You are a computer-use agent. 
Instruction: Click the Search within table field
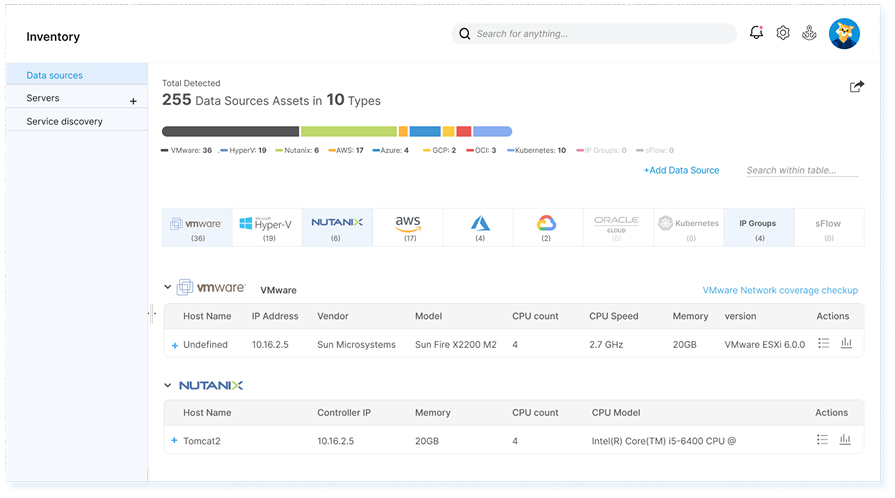pos(802,170)
